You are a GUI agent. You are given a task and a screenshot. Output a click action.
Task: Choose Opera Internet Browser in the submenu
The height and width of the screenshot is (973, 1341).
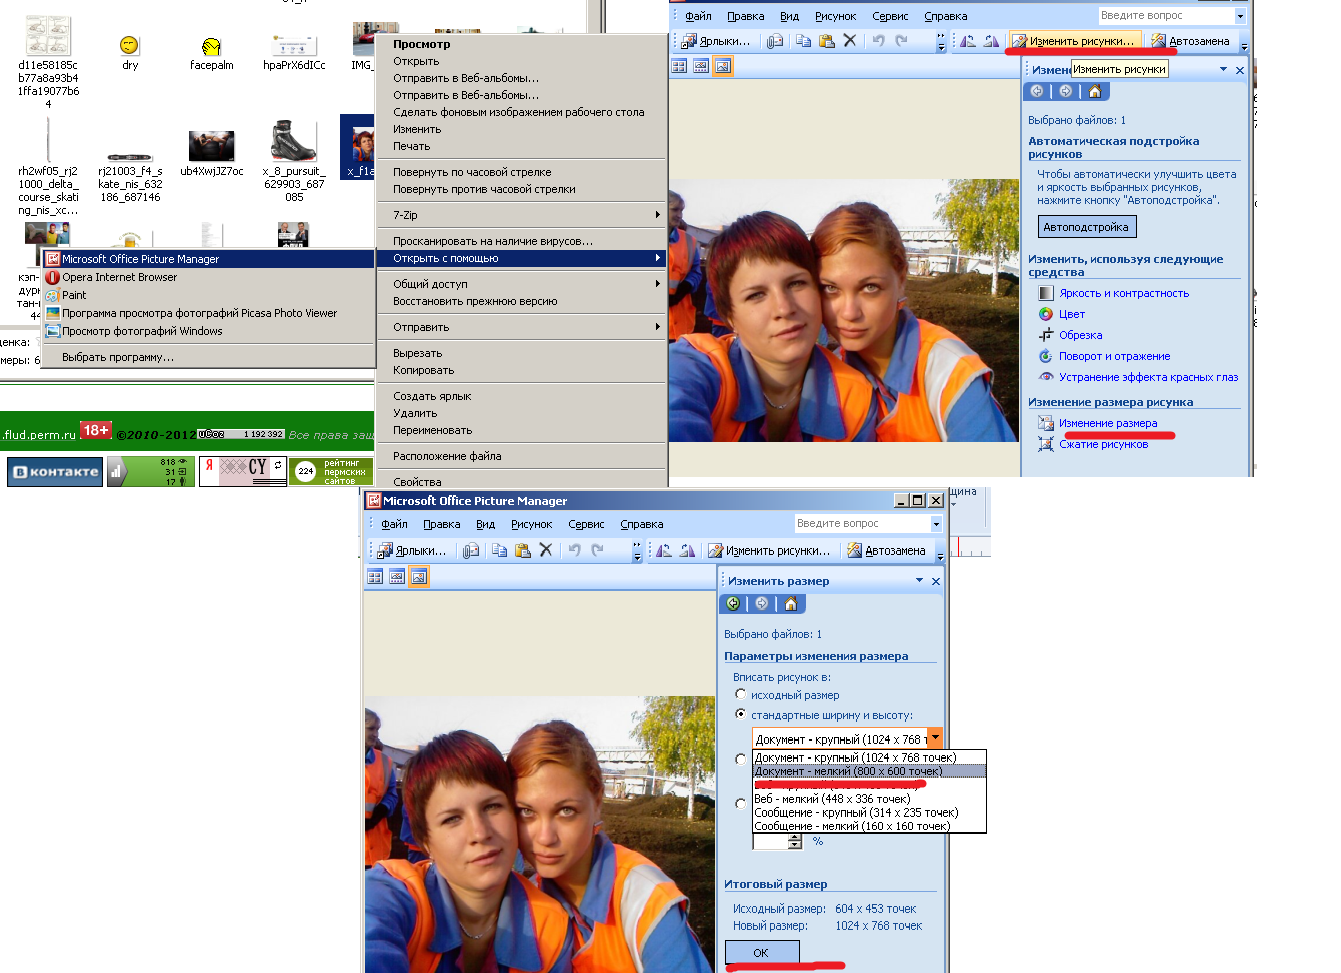[x=119, y=277]
